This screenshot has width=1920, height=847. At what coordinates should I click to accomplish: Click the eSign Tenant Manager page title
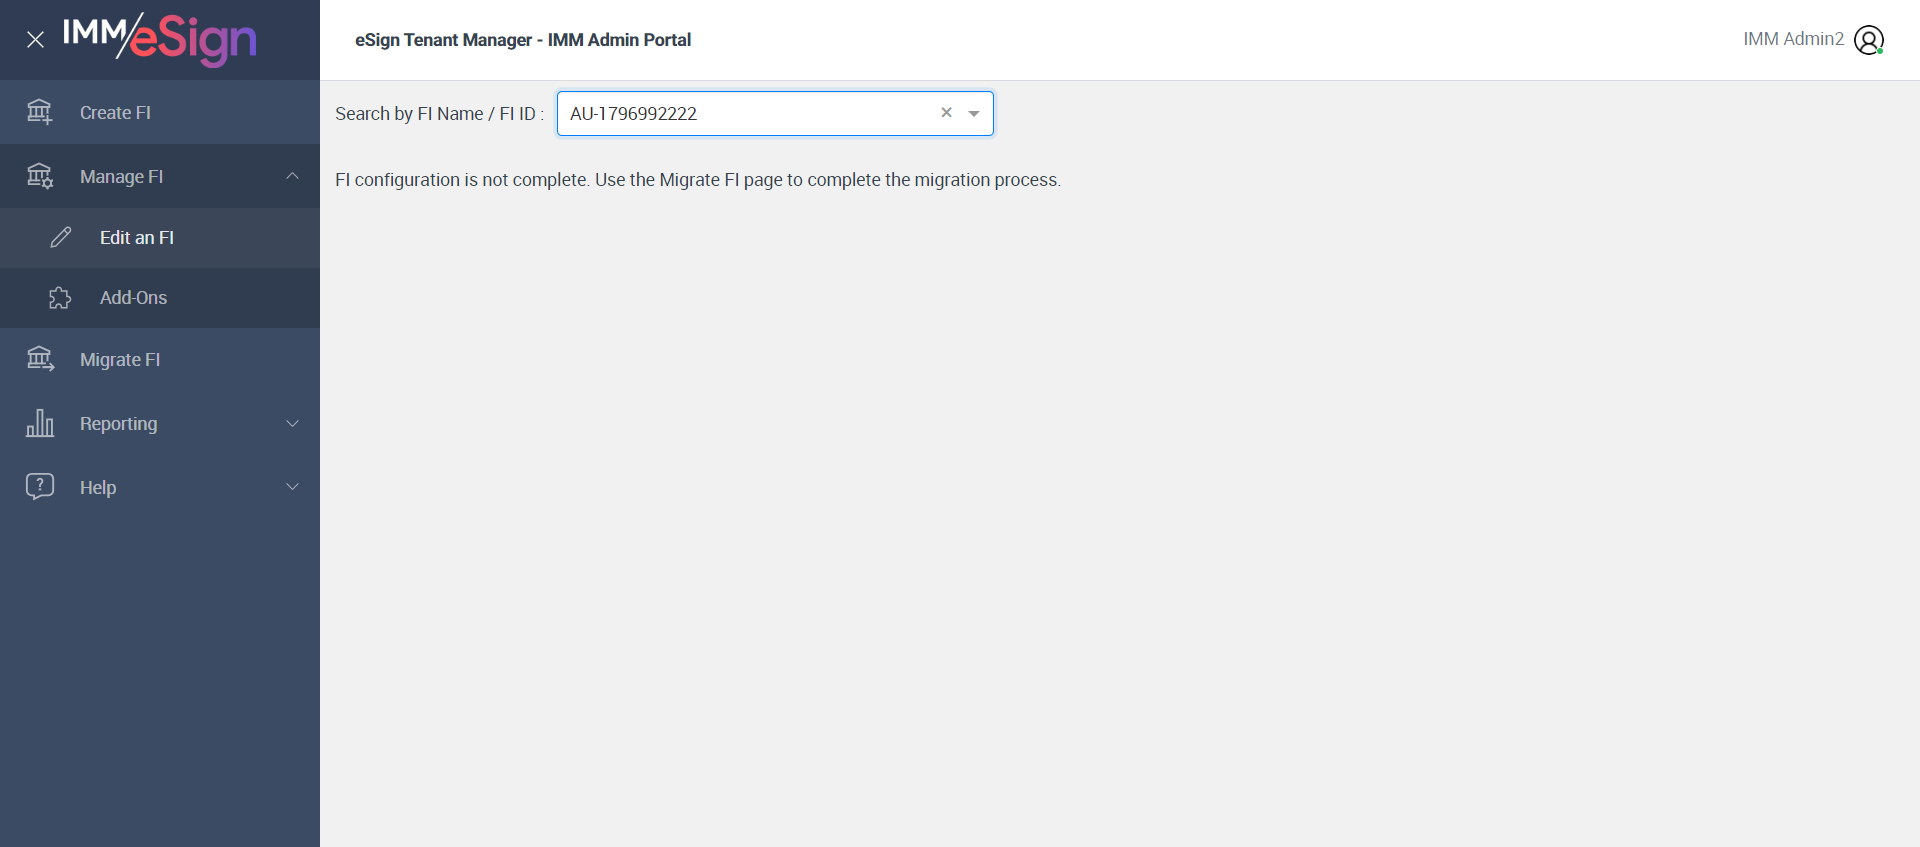[523, 40]
